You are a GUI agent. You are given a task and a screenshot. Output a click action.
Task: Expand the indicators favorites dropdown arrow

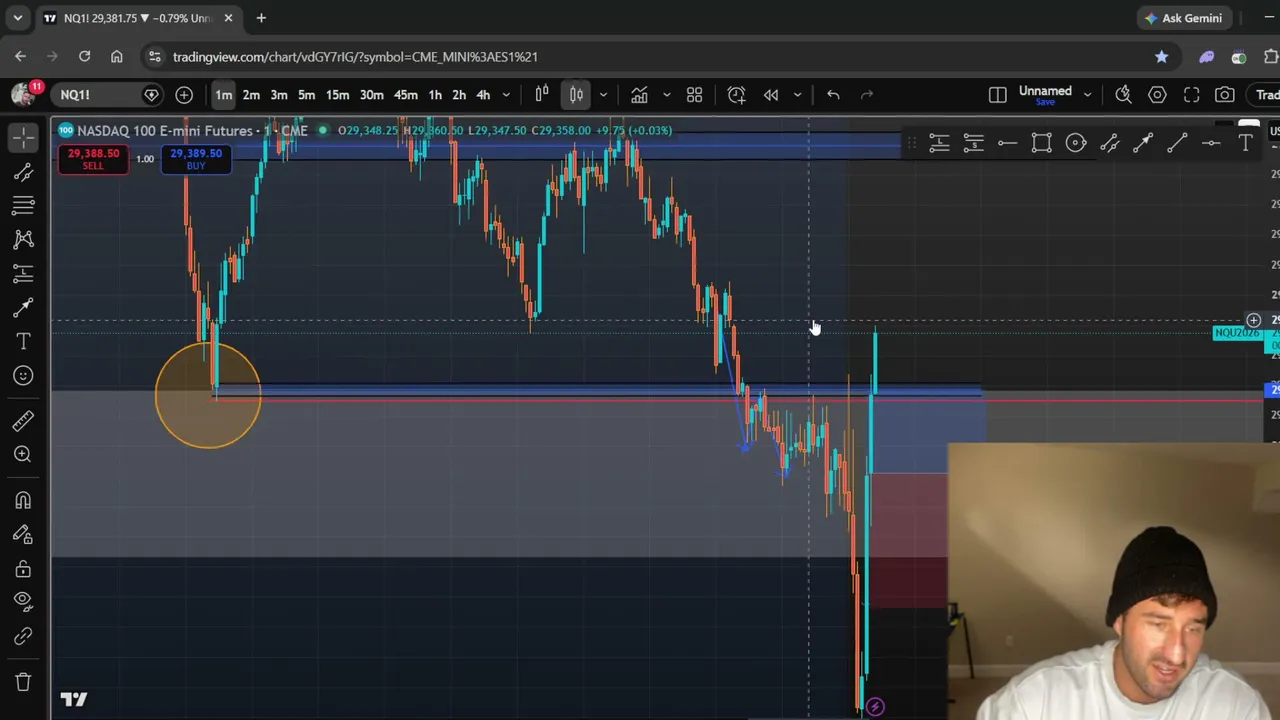click(666, 95)
